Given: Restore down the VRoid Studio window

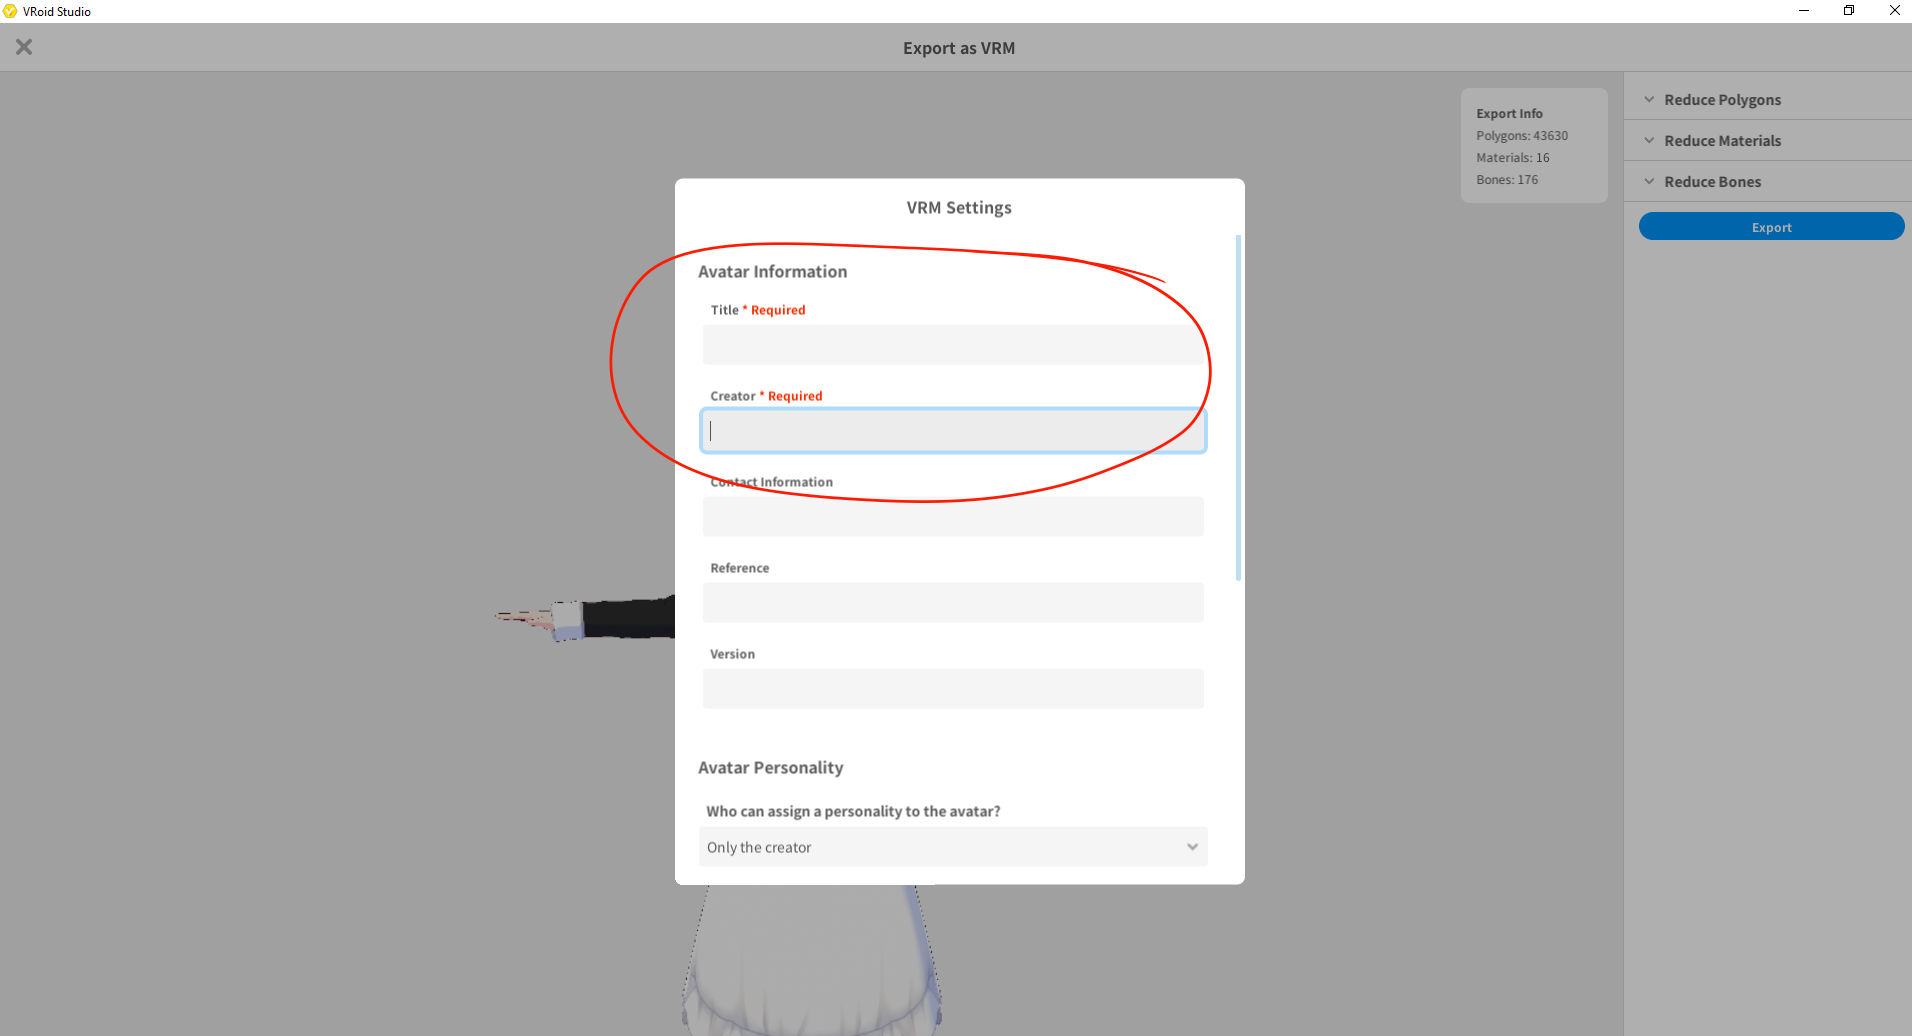Looking at the screenshot, I should [1849, 11].
